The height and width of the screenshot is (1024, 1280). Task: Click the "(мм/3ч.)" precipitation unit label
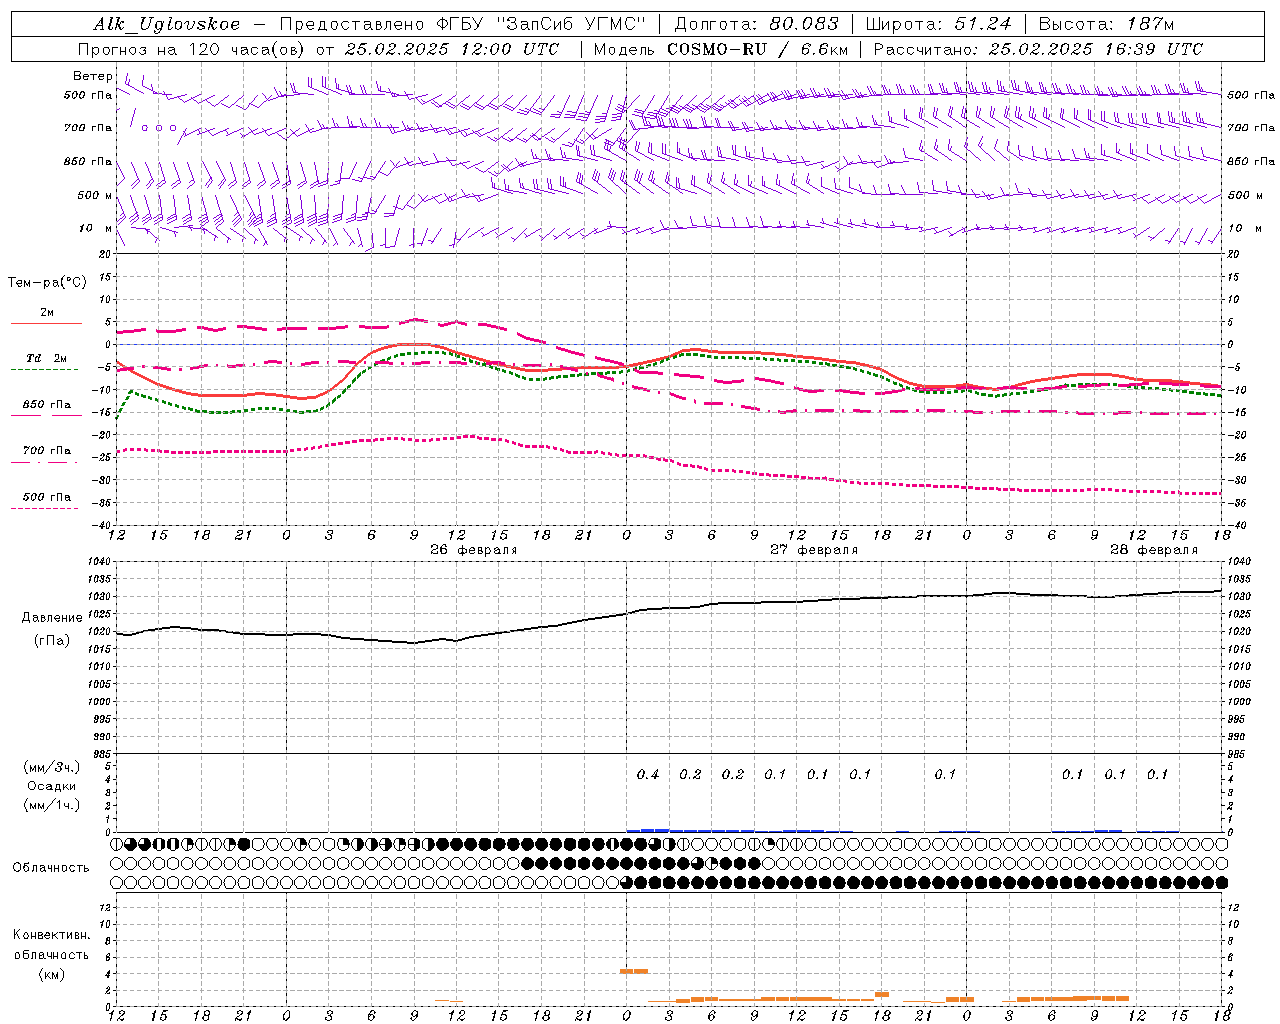tap(52, 767)
